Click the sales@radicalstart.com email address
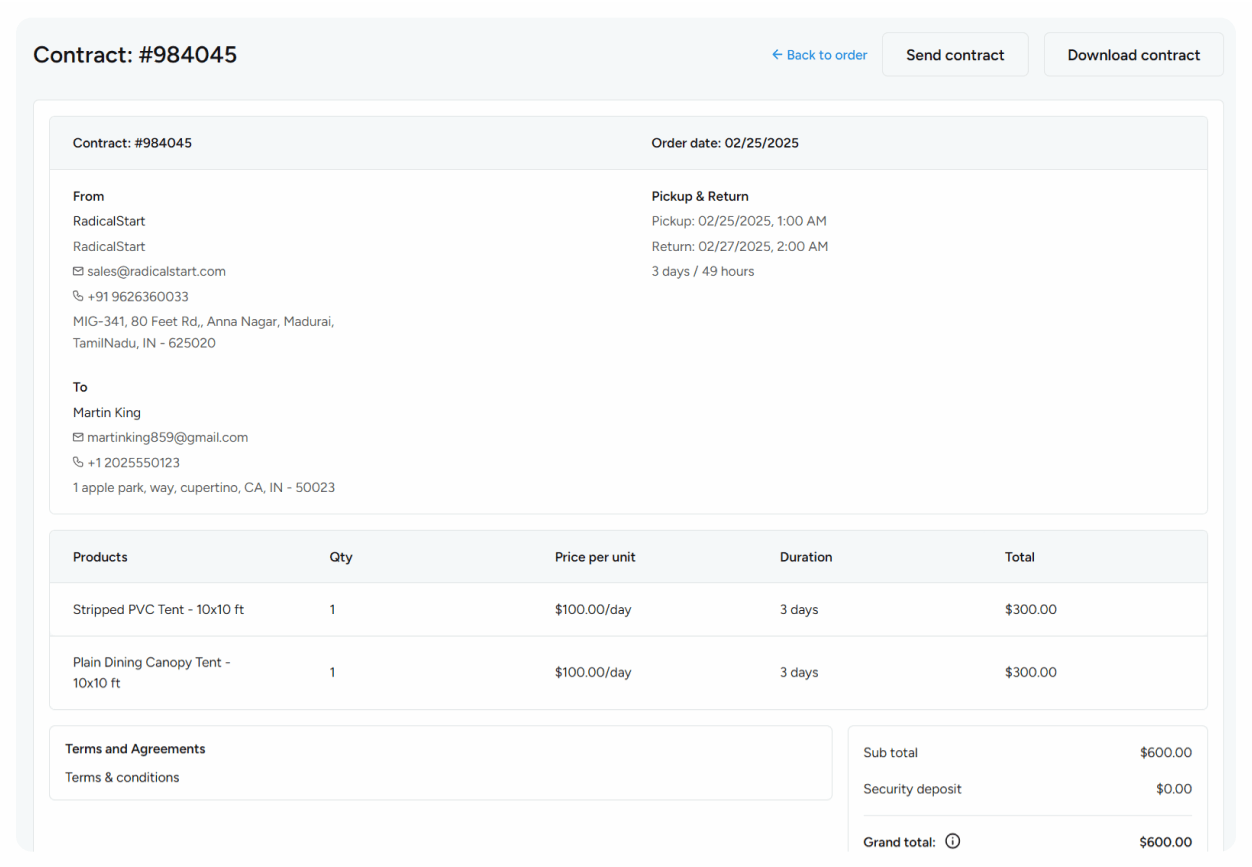 click(x=156, y=271)
